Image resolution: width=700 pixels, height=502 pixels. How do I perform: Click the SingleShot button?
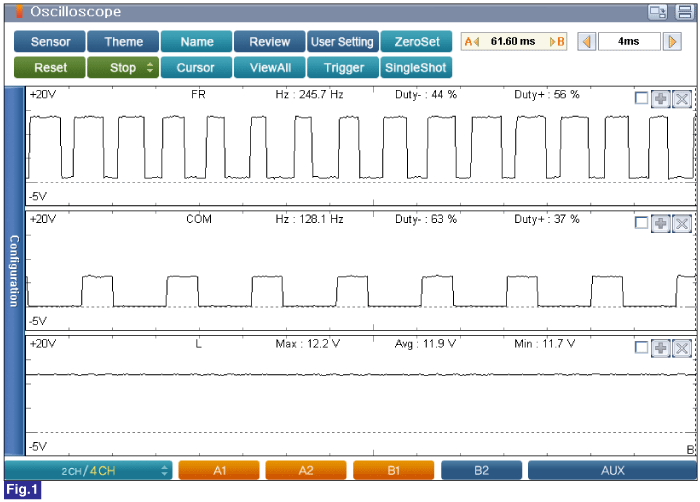click(416, 67)
